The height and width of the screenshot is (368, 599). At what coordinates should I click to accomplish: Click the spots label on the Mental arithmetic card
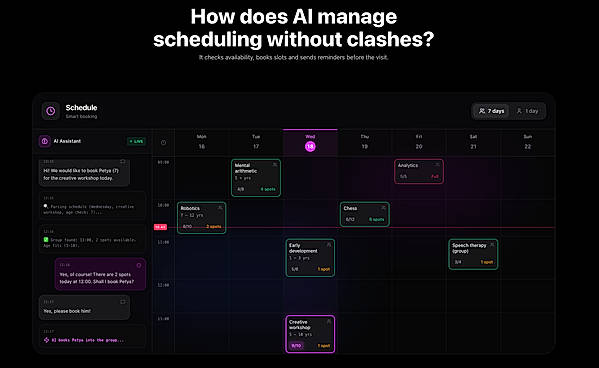(268, 189)
